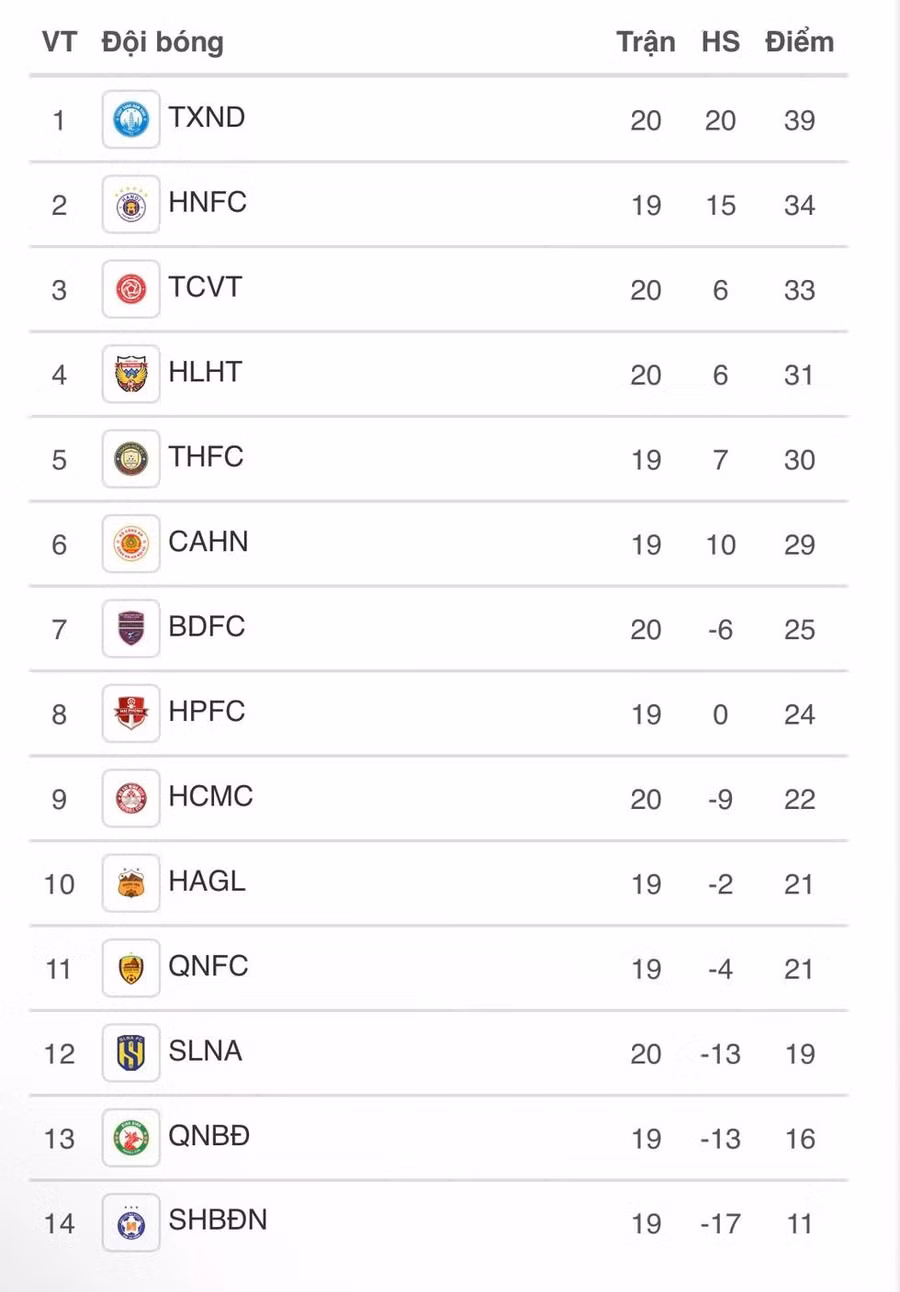Click the VT position header
The width and height of the screenshot is (900, 1292).
[x=59, y=42]
